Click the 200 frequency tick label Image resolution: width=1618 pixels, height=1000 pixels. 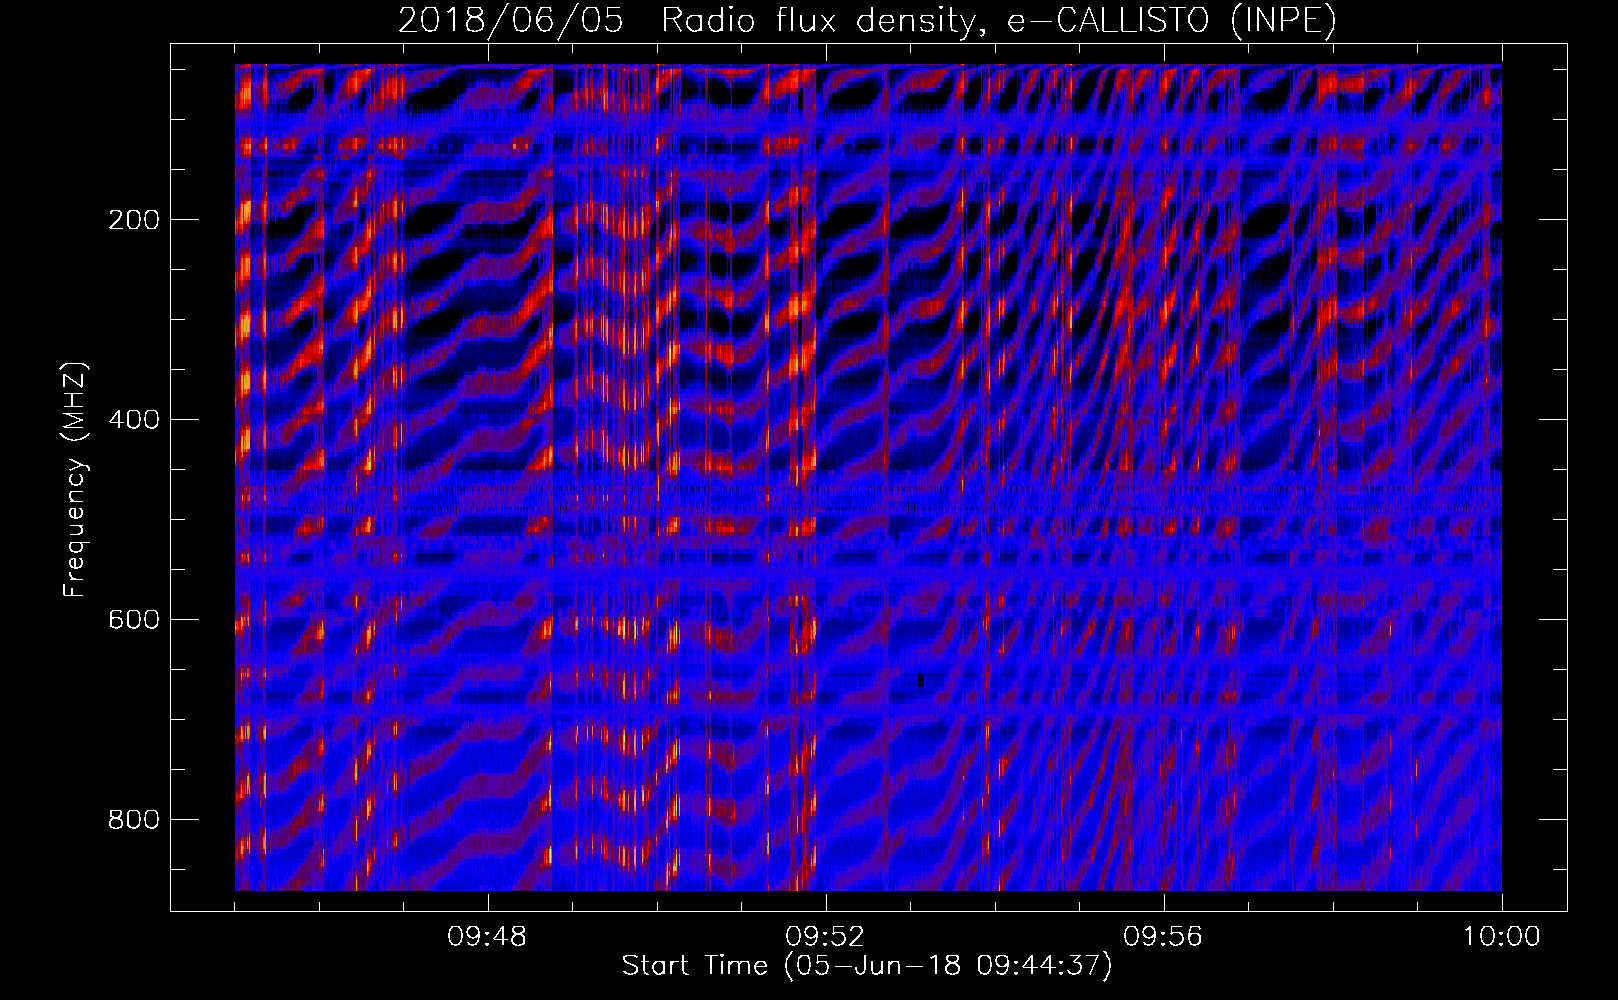[134, 220]
